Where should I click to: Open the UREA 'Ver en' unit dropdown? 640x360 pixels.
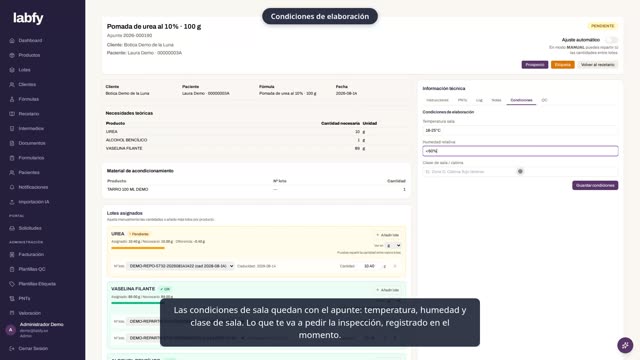394,246
